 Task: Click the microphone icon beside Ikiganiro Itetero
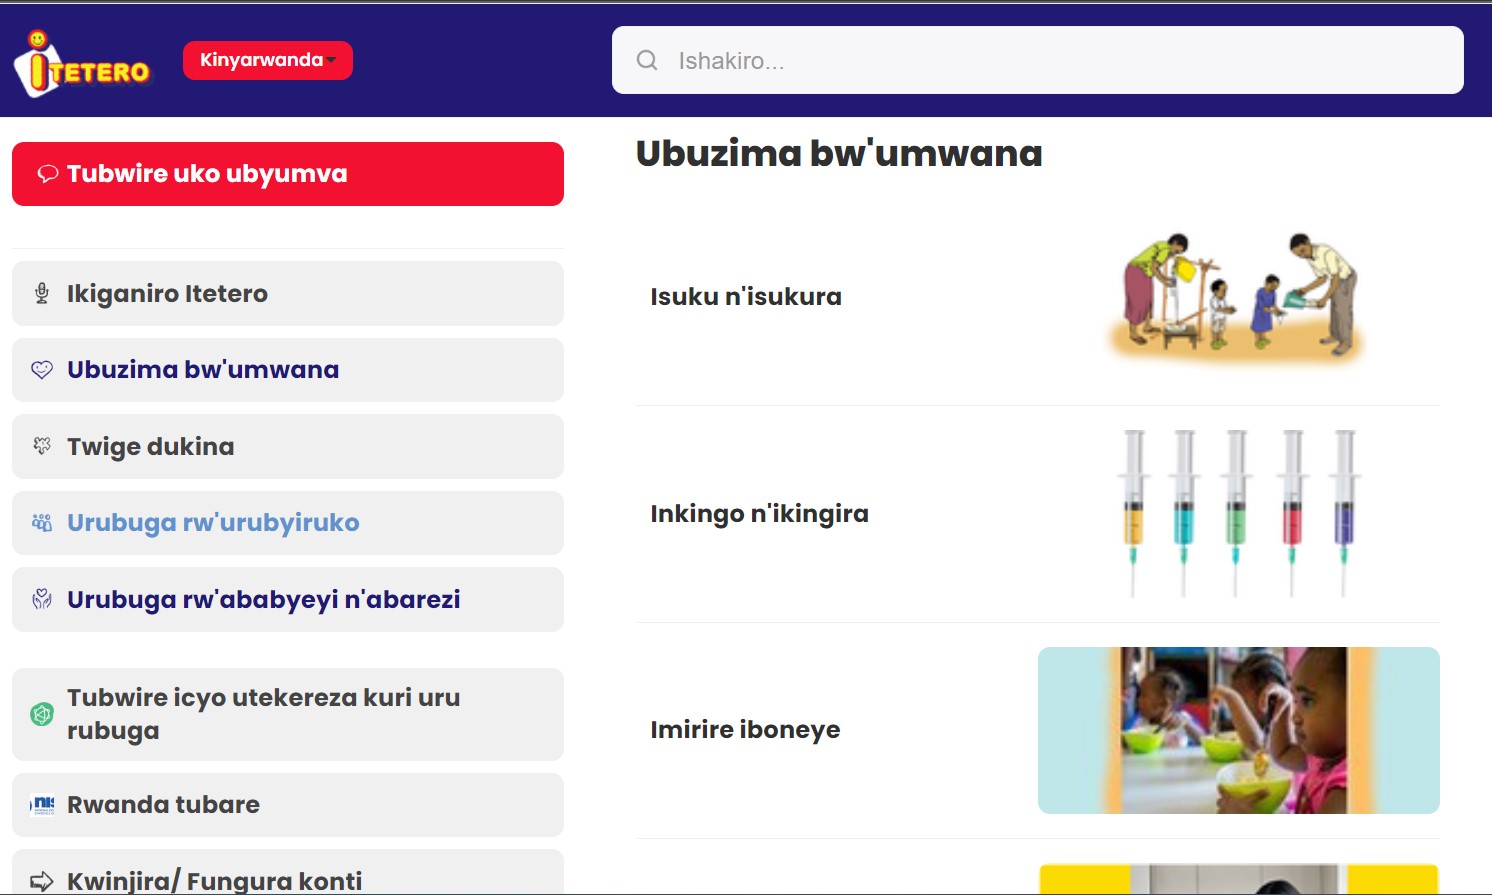click(42, 293)
